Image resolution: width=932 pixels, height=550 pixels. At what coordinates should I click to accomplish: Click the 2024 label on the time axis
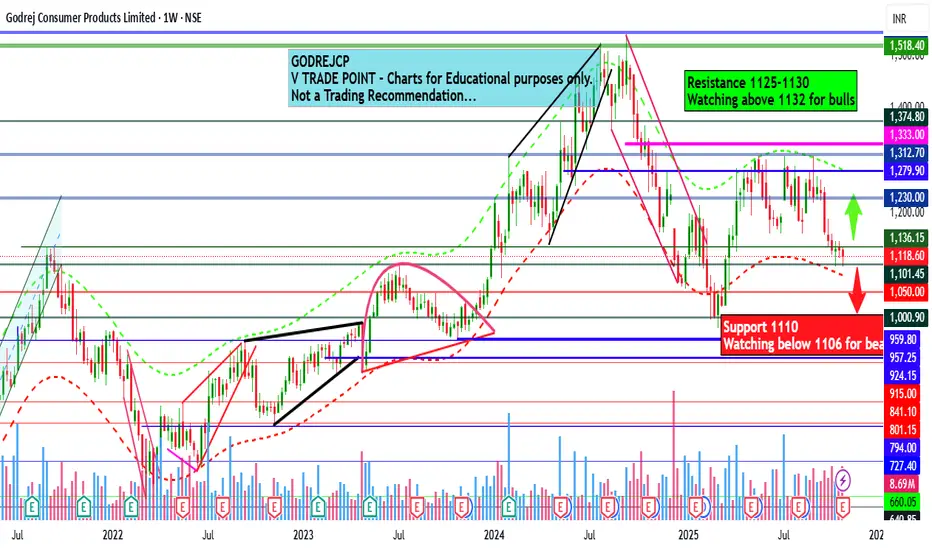[494, 535]
